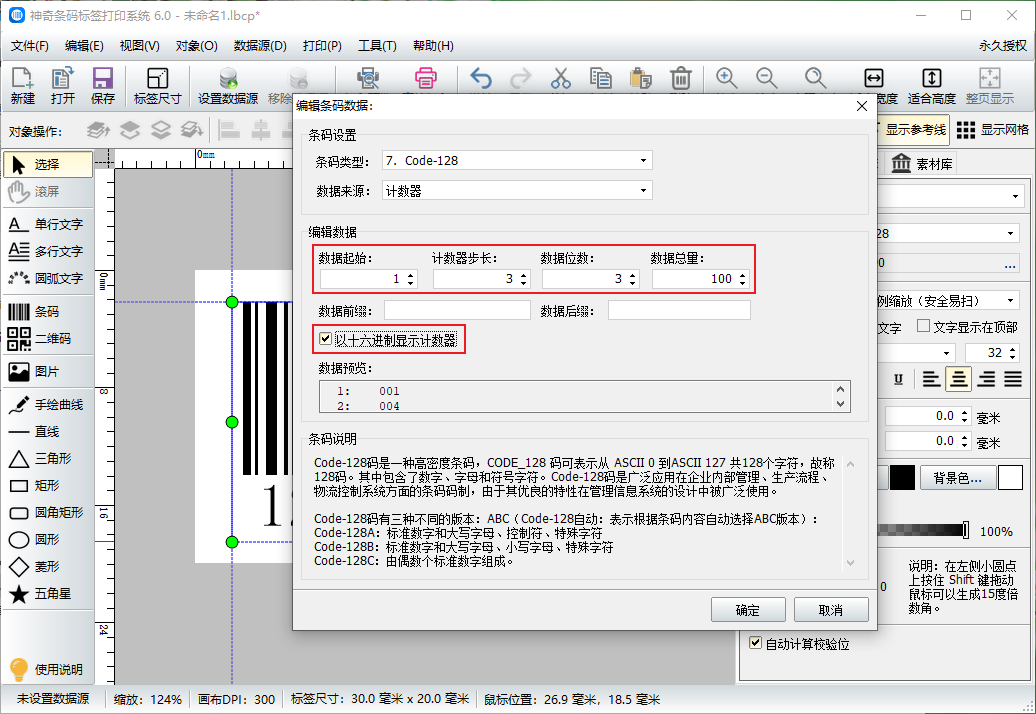Toggle the underline U formatting button

tap(898, 379)
